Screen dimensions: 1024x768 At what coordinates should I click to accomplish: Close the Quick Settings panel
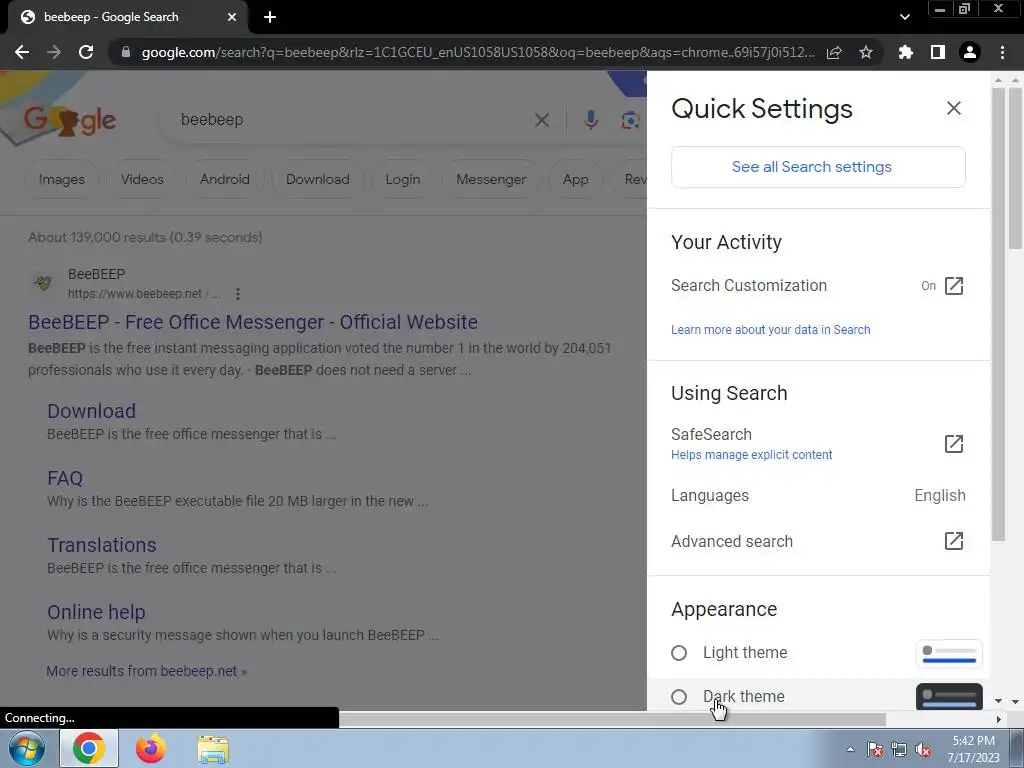coord(953,108)
